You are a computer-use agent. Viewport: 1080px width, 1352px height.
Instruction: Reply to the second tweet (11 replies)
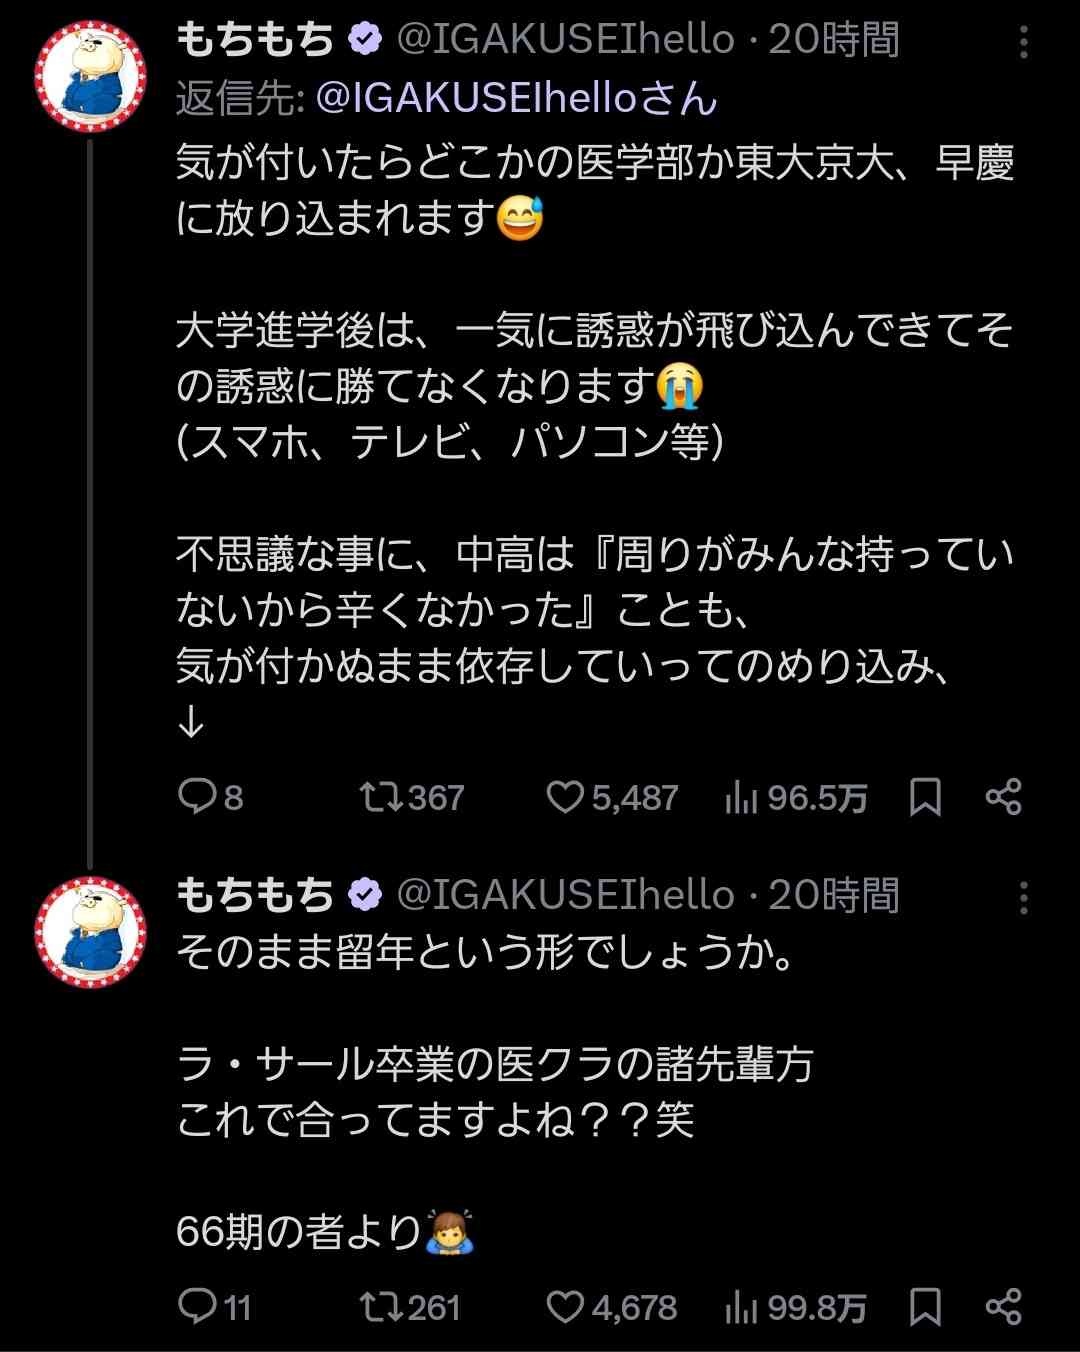coord(197,1307)
